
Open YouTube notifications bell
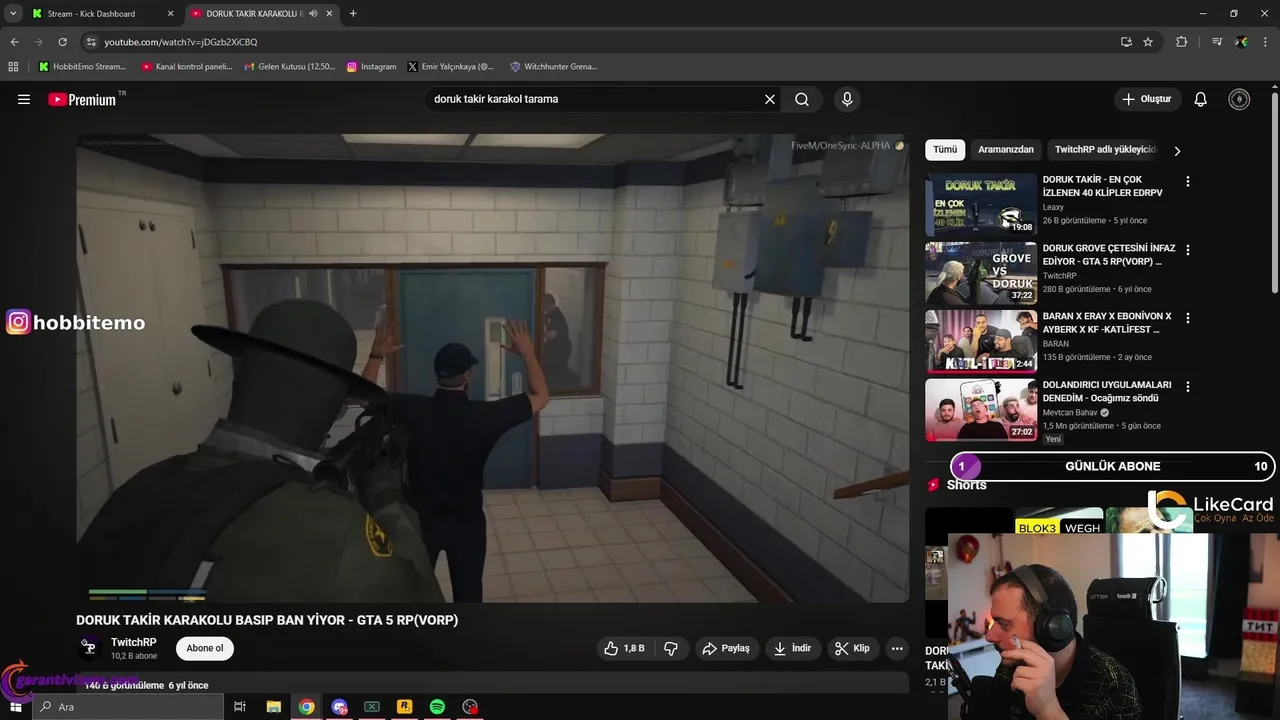point(1201,99)
